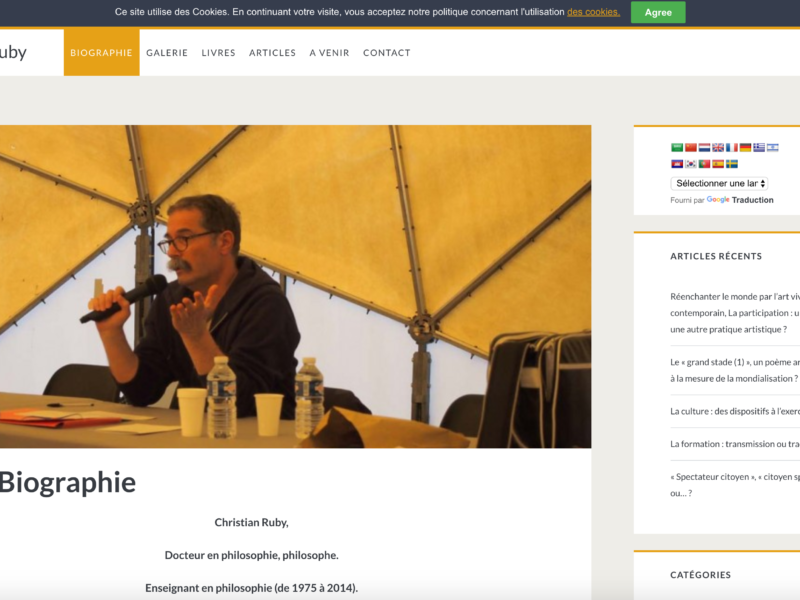Accept cookies with the Agree button
800x600 pixels.
point(658,12)
